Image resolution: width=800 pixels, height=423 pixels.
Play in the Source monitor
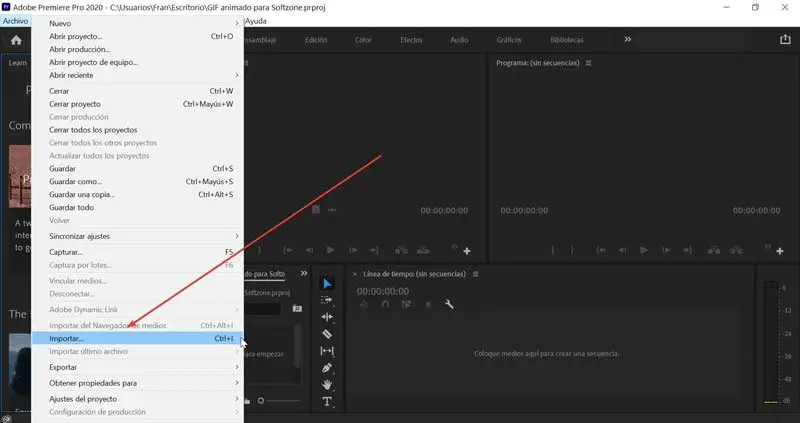(x=331, y=251)
